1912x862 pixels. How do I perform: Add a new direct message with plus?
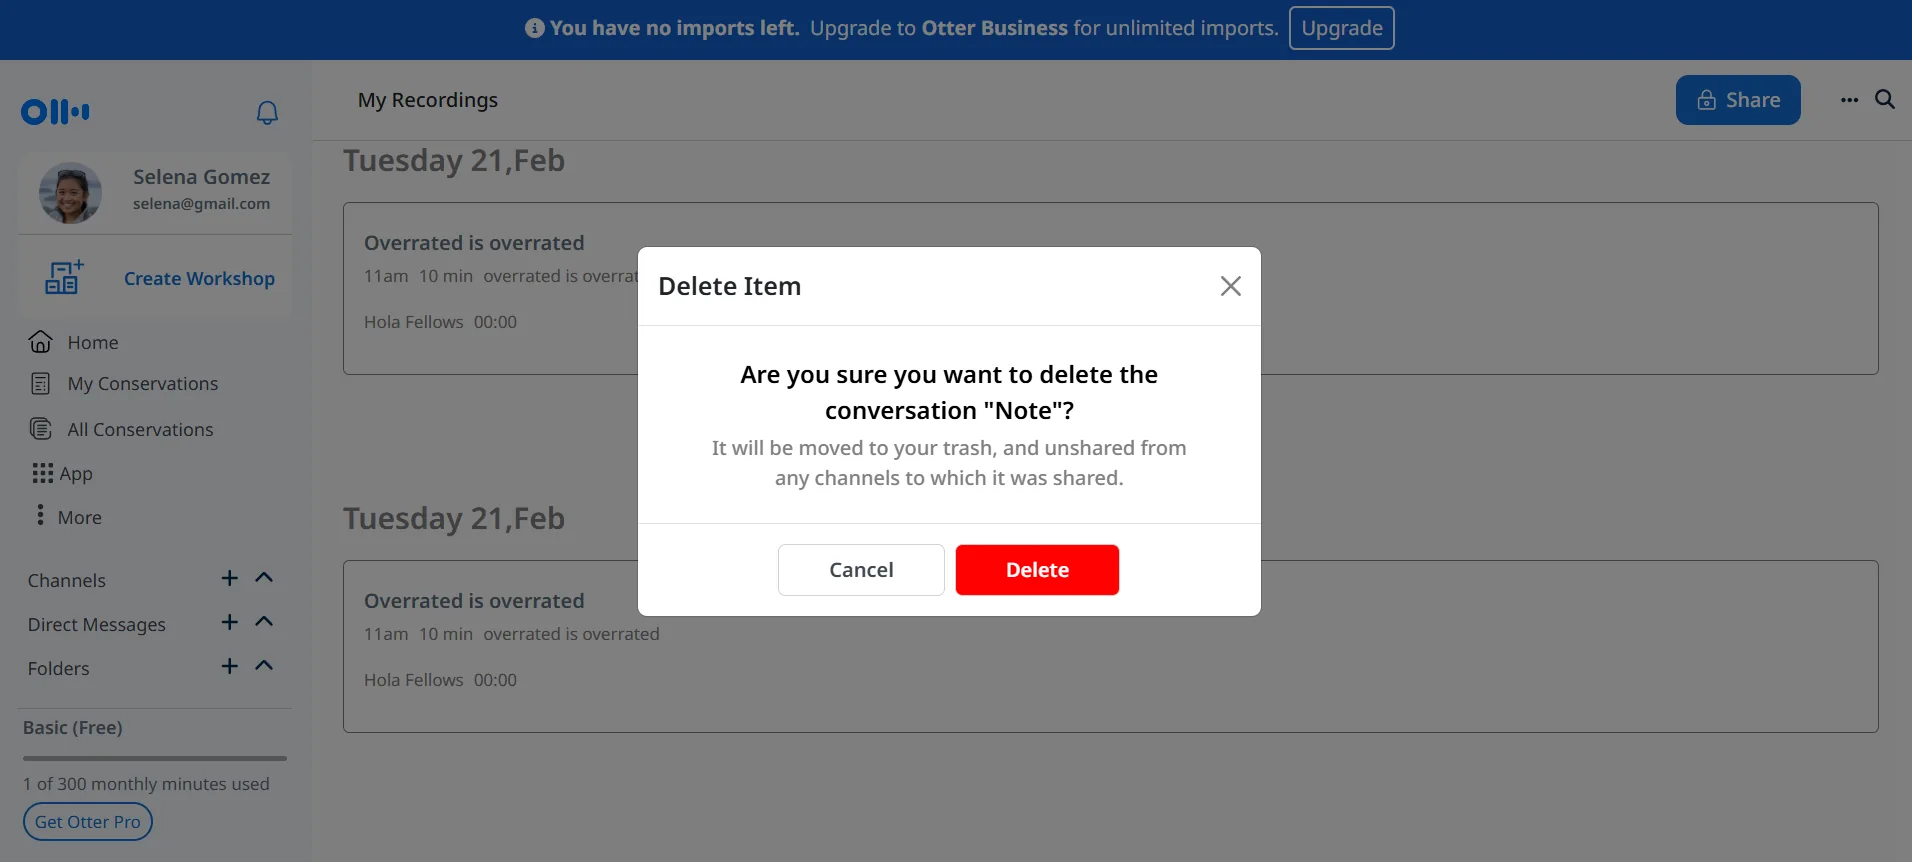[x=230, y=623]
